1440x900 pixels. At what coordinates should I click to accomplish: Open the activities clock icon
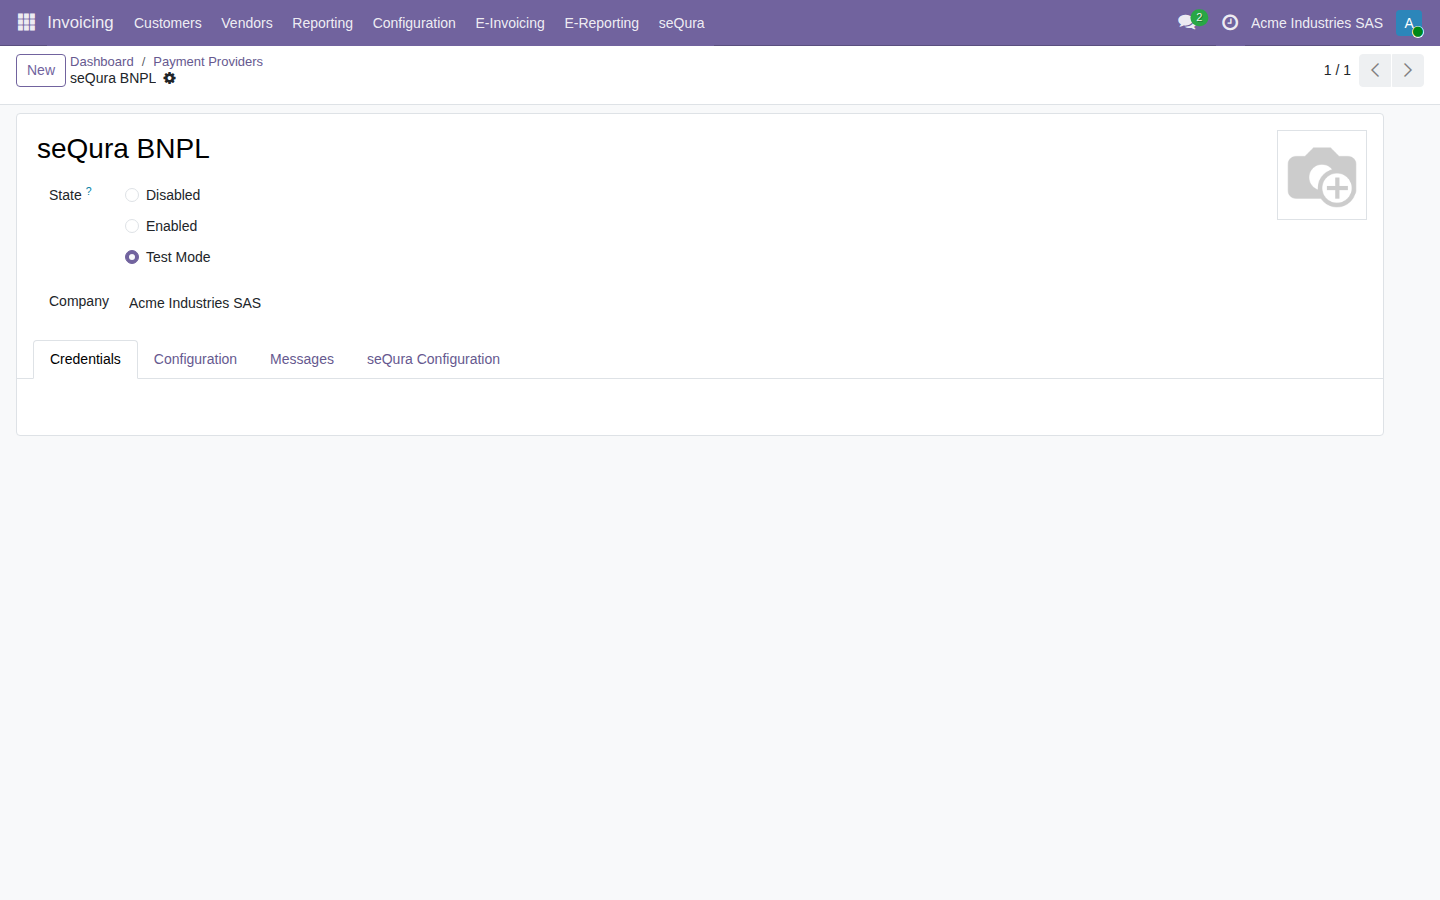[1230, 22]
